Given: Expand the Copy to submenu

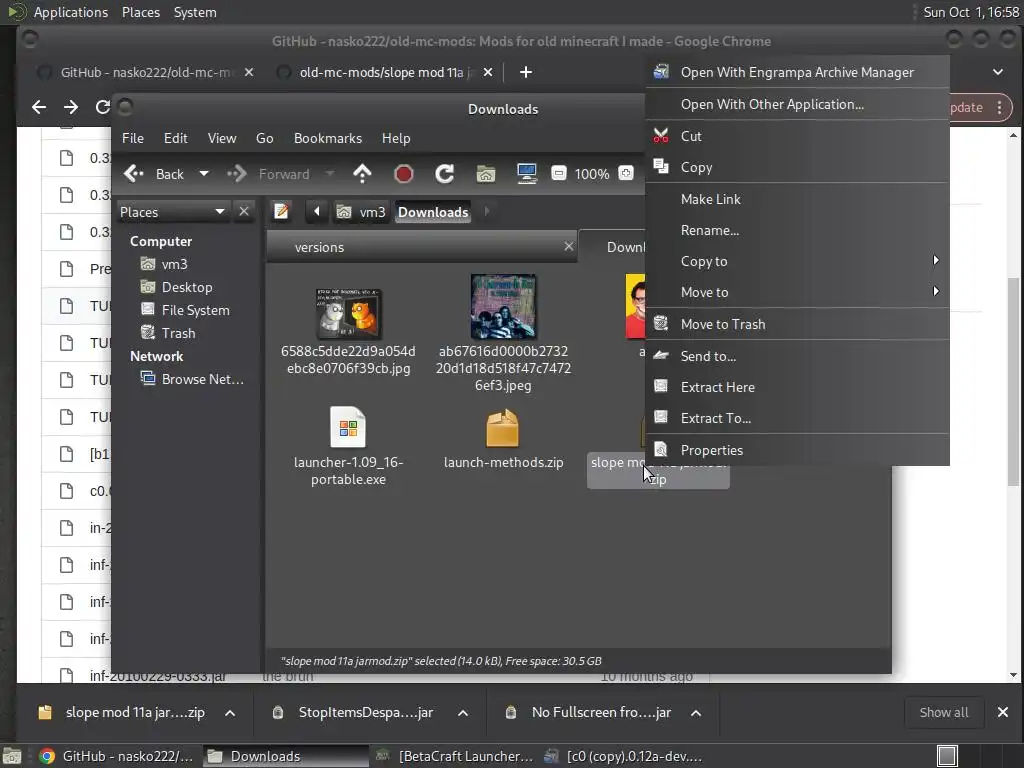Looking at the screenshot, I should tap(797, 261).
